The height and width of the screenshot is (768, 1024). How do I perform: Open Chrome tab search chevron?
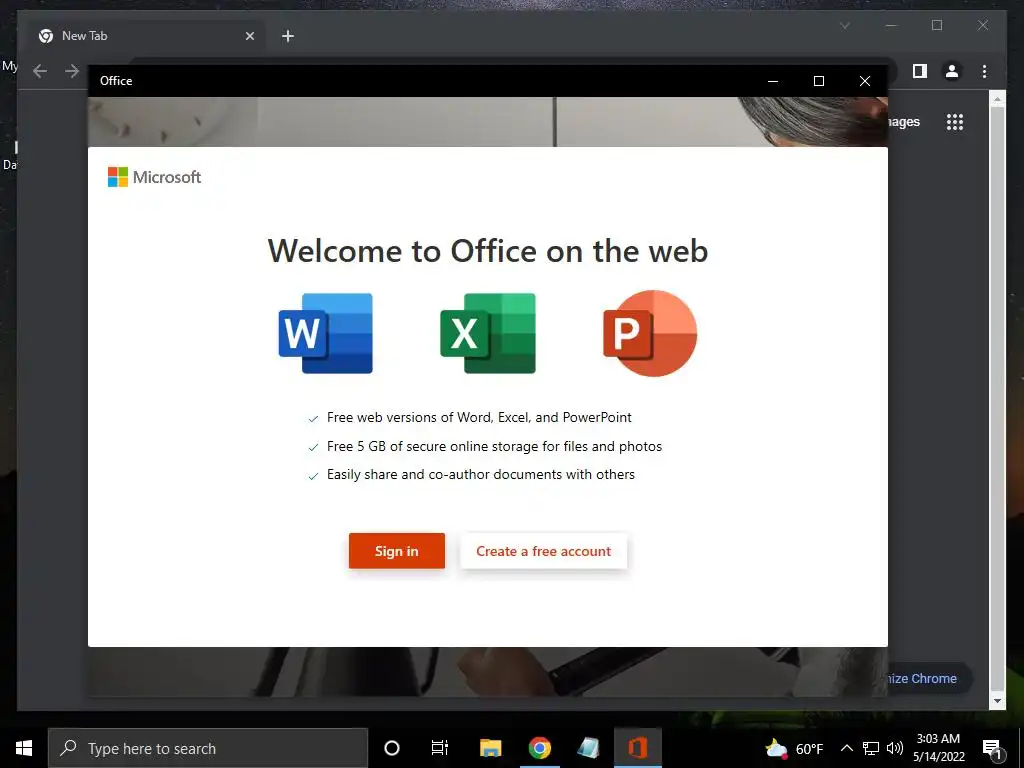coord(844,25)
